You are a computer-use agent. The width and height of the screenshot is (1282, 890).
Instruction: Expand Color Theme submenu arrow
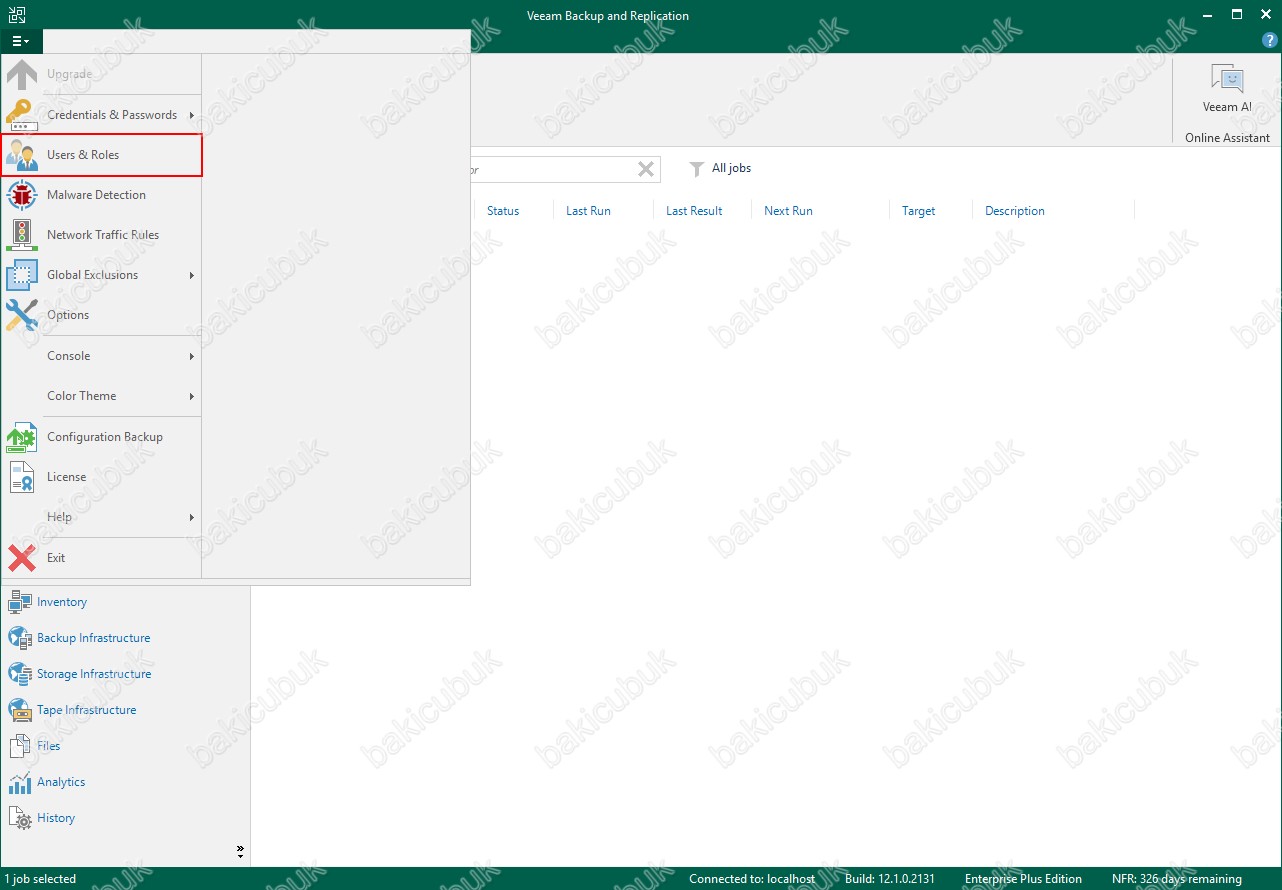(x=191, y=396)
